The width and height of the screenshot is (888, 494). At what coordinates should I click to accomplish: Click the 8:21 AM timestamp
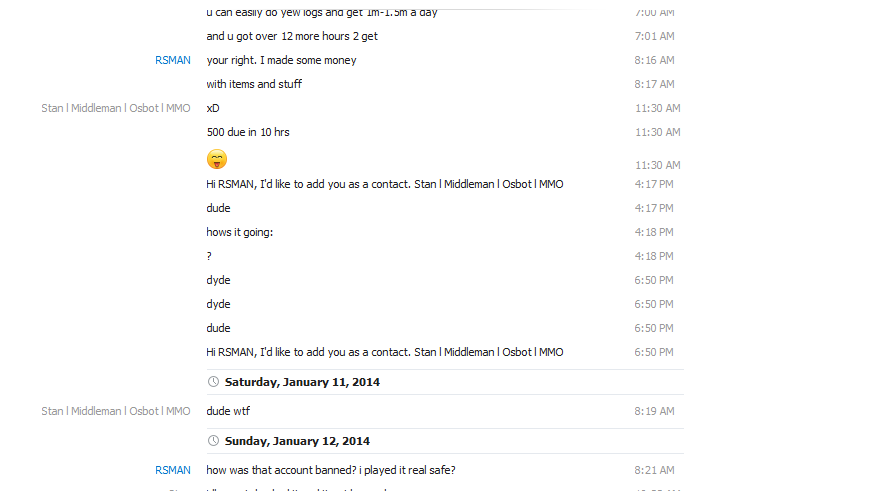pos(654,470)
